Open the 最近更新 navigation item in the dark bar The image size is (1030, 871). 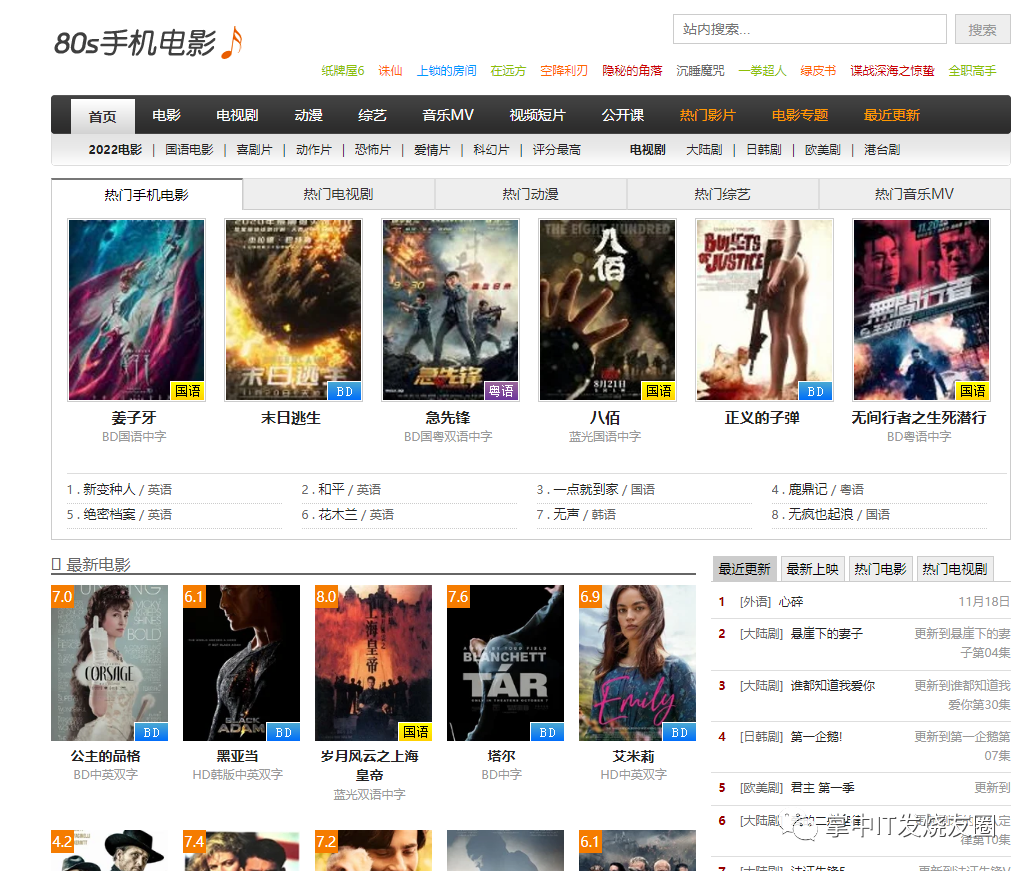tap(891, 115)
